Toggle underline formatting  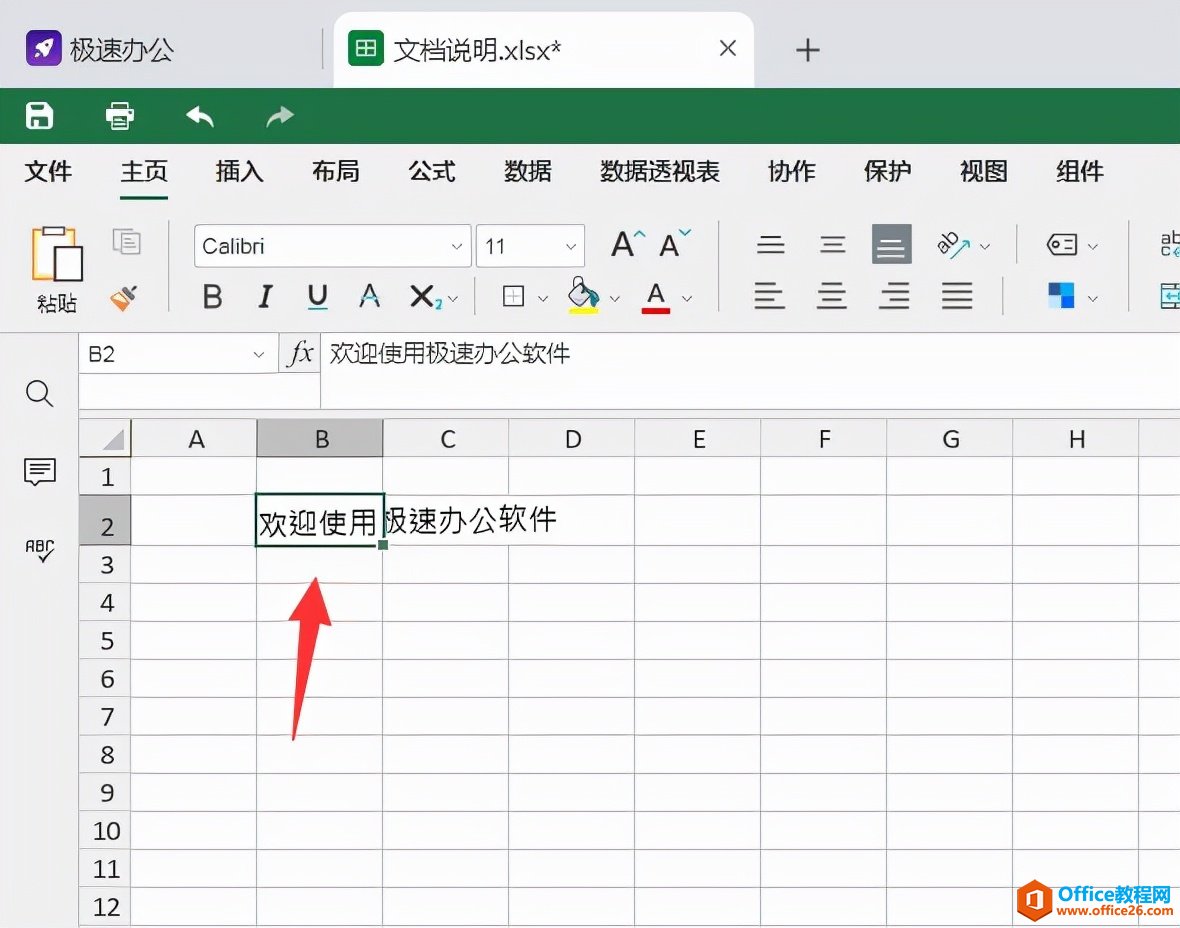click(316, 297)
